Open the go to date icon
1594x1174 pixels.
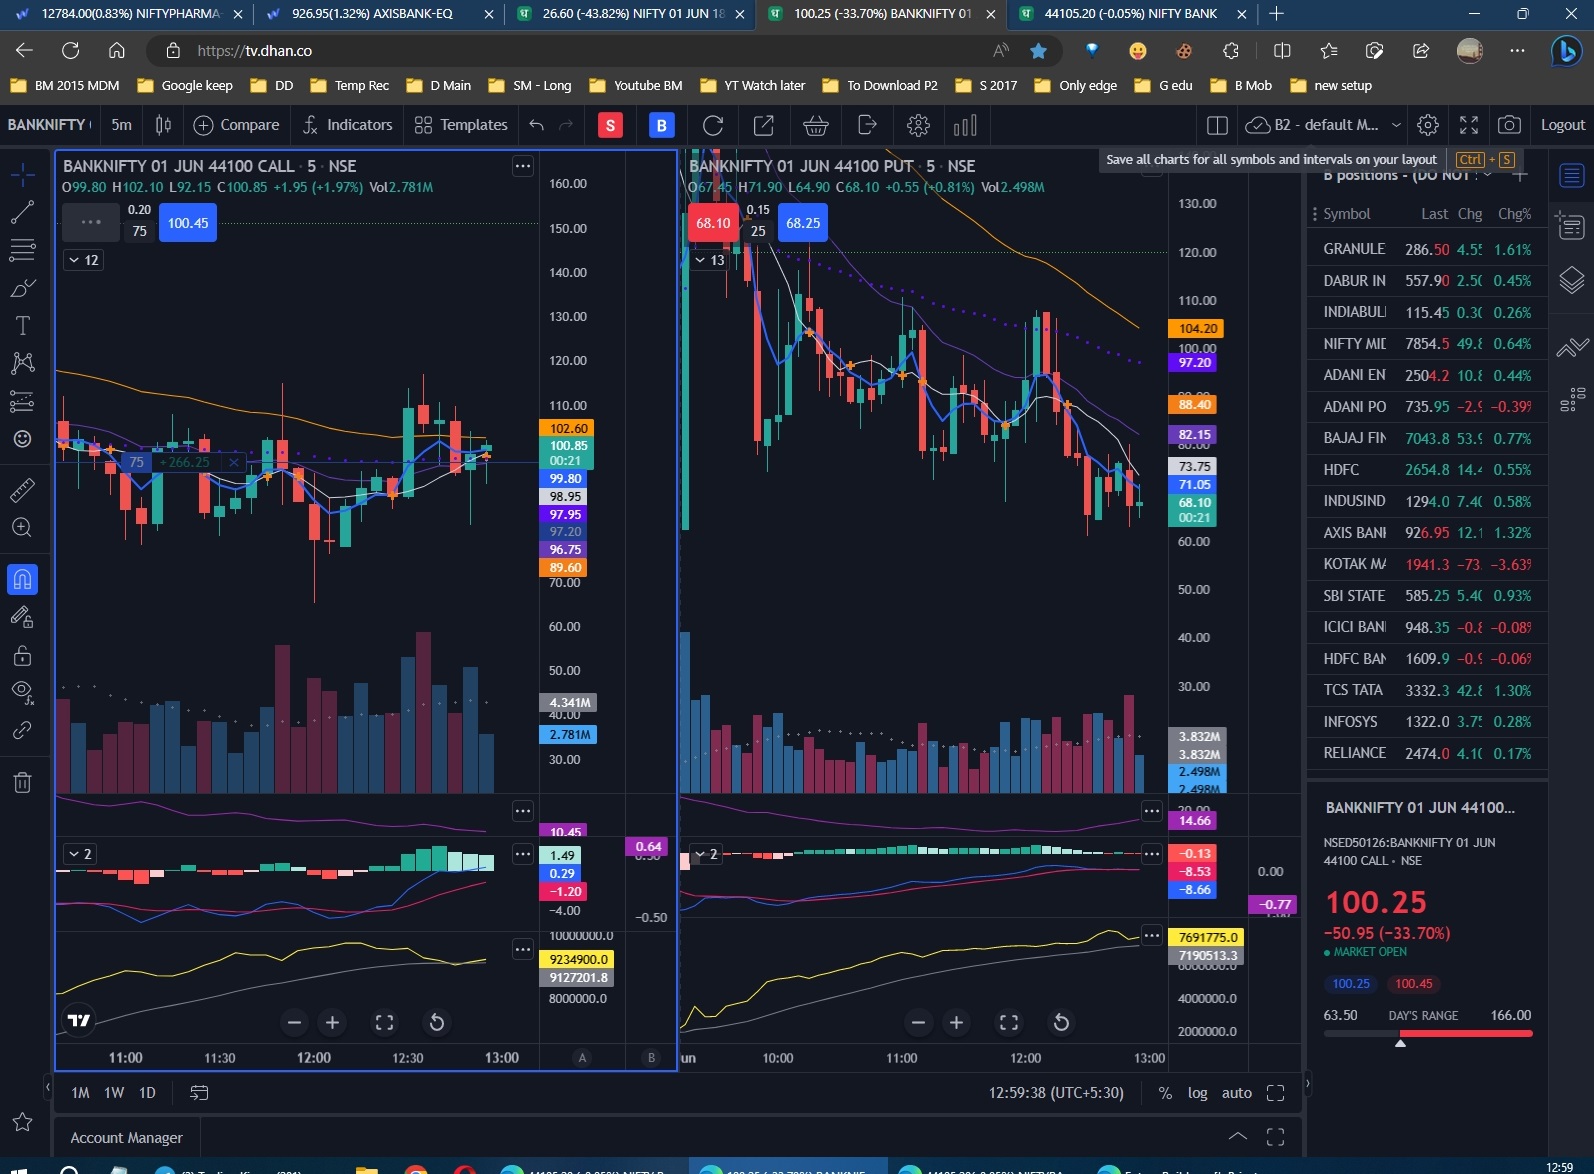(x=199, y=1093)
